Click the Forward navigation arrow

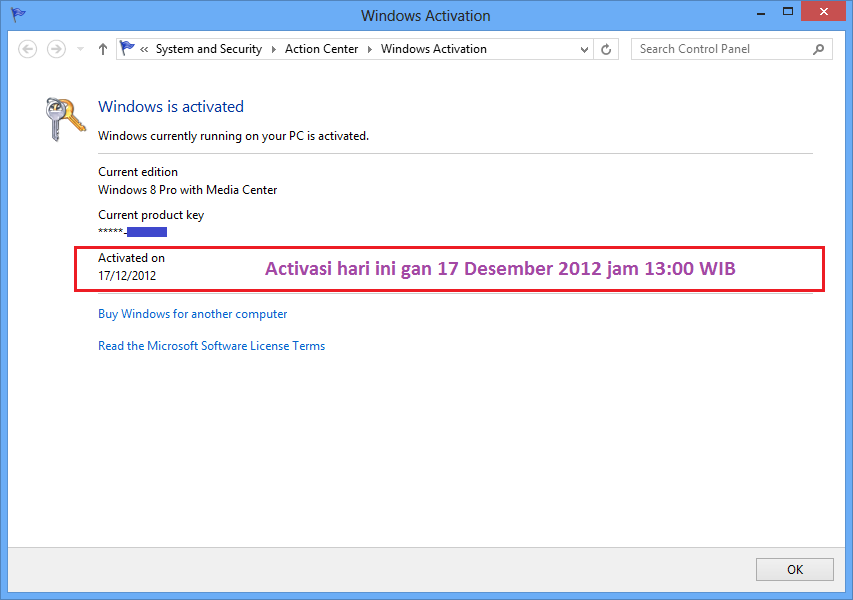tap(56, 49)
